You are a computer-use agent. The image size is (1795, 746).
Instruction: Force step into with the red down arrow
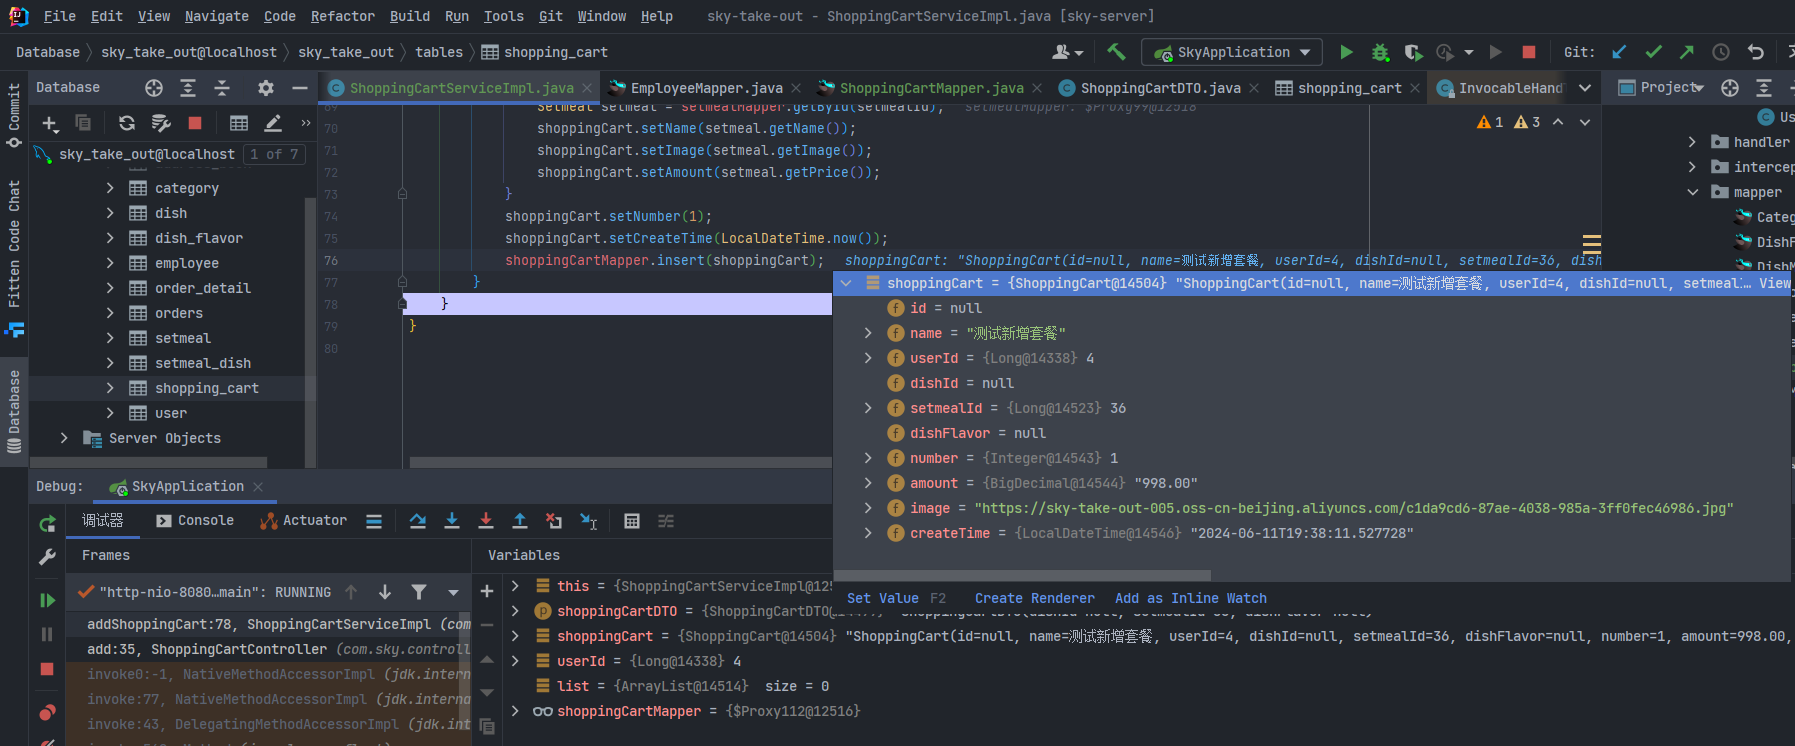486,521
